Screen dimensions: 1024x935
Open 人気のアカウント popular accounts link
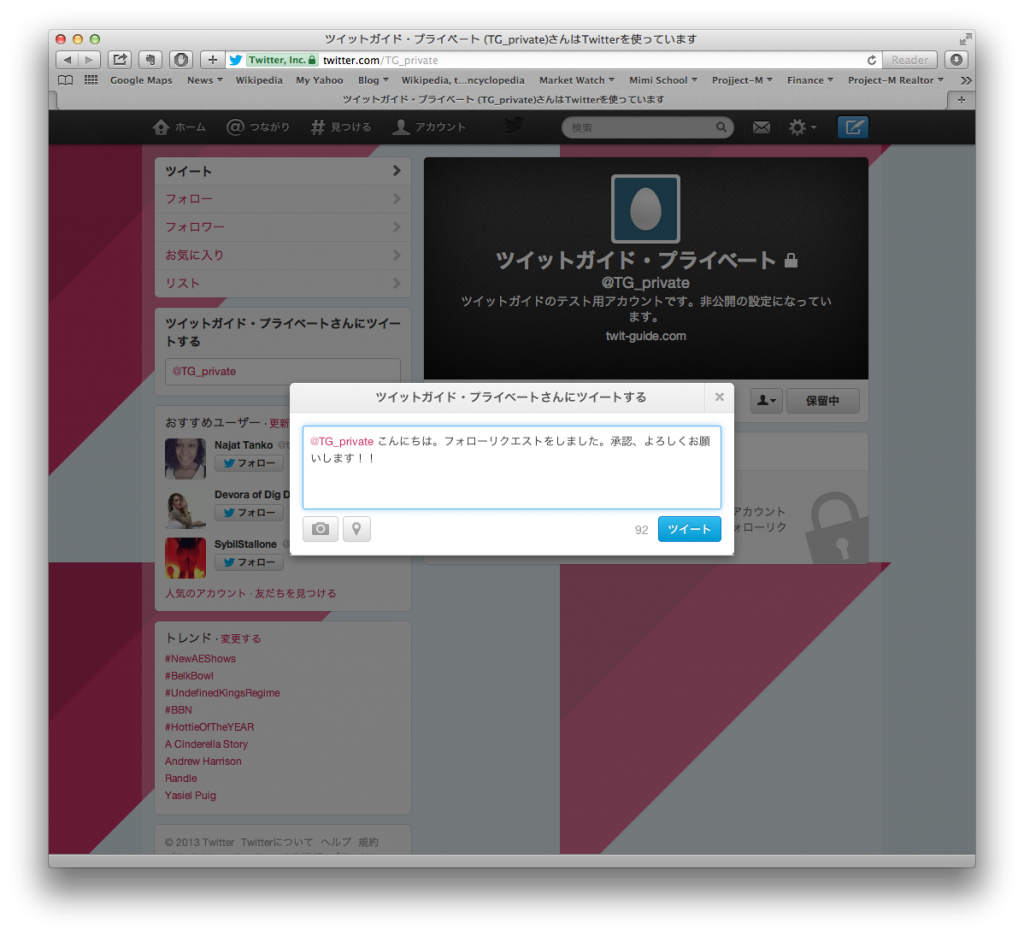click(205, 594)
